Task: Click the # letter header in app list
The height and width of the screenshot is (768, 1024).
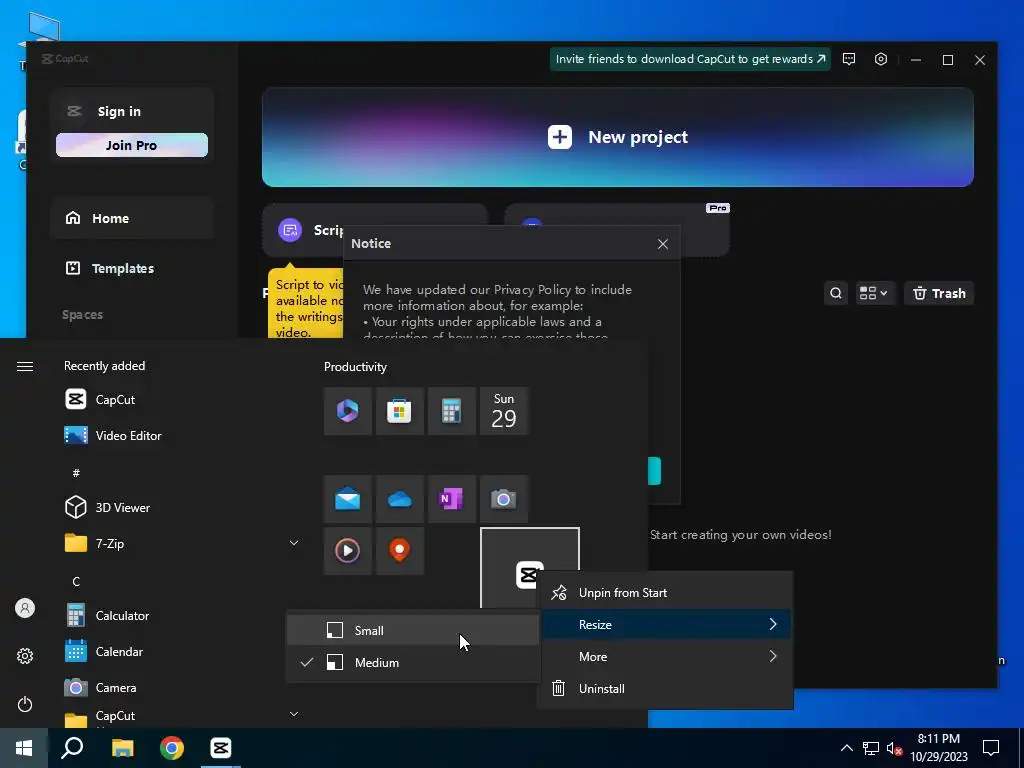Action: click(x=76, y=472)
